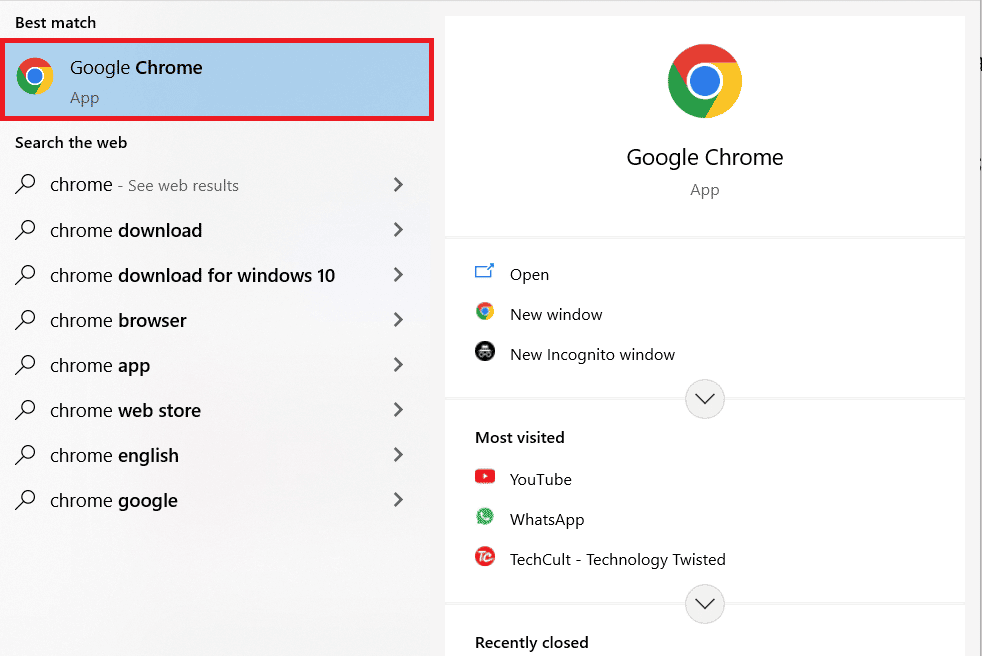Click search icon beside 'chrome - See web results'
Viewport: 982px width, 656px height.
25,184
